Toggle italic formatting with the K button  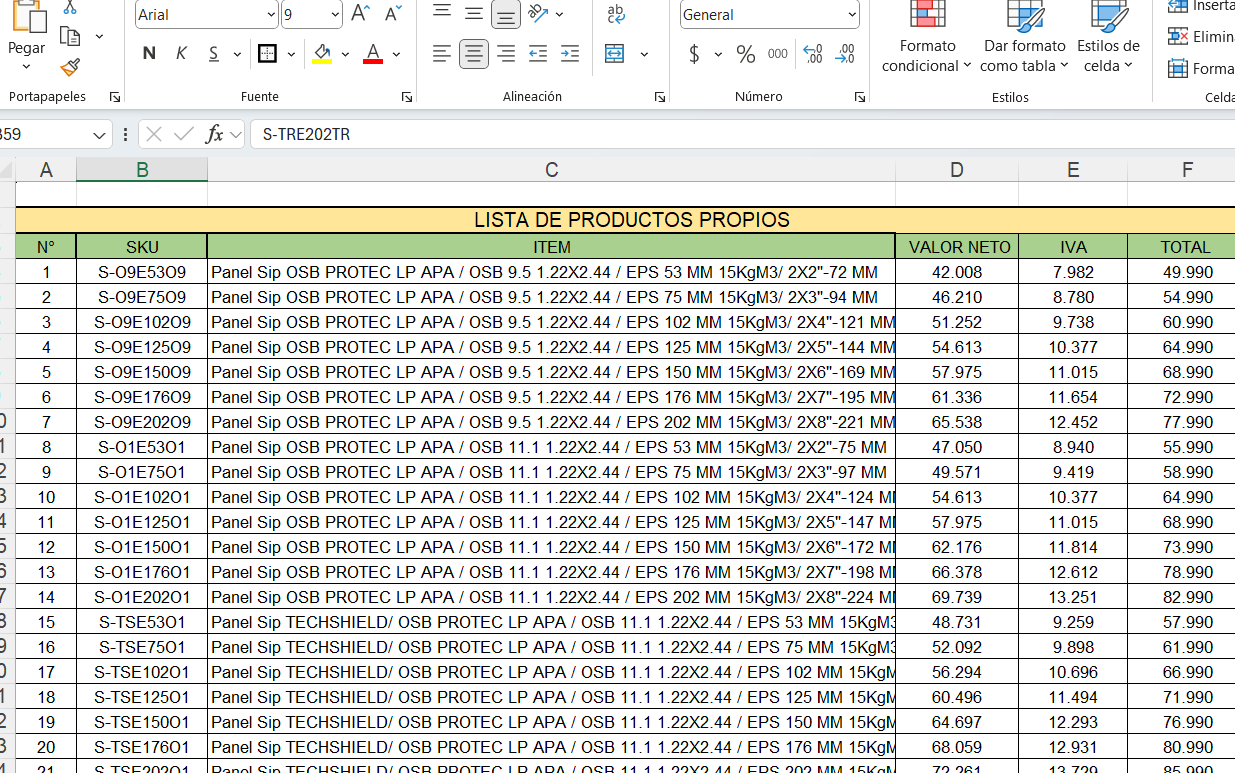pyautogui.click(x=181, y=54)
